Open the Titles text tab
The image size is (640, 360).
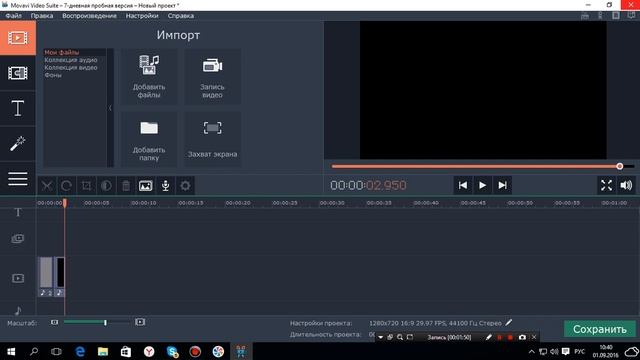18,109
